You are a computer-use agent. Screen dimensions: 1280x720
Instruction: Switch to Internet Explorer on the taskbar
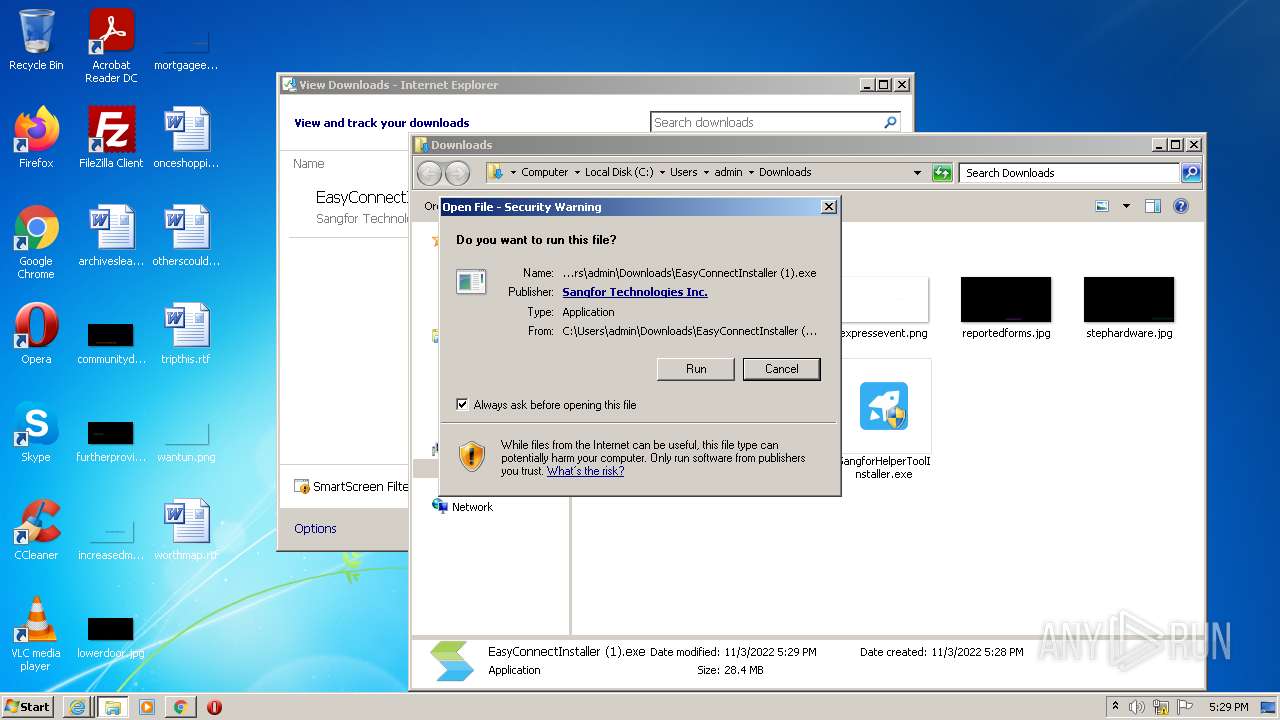(77, 707)
